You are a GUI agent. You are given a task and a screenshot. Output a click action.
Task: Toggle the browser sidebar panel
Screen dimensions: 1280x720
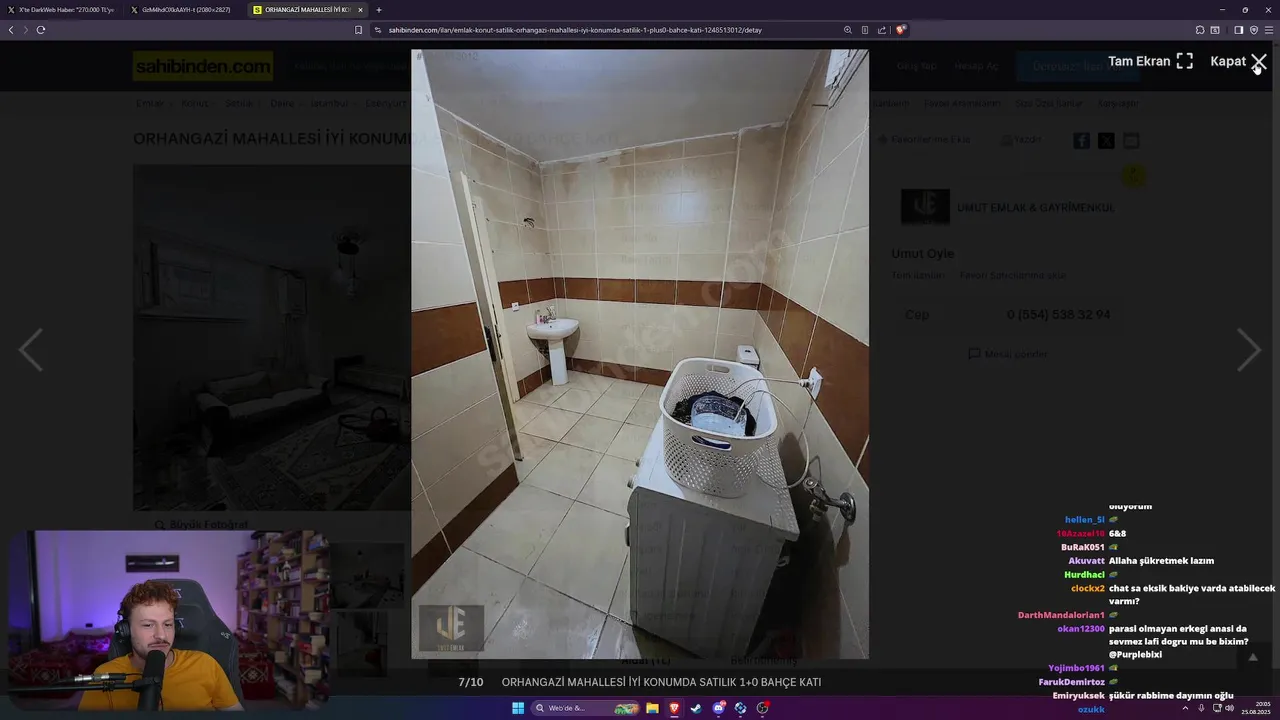pos(1238,30)
